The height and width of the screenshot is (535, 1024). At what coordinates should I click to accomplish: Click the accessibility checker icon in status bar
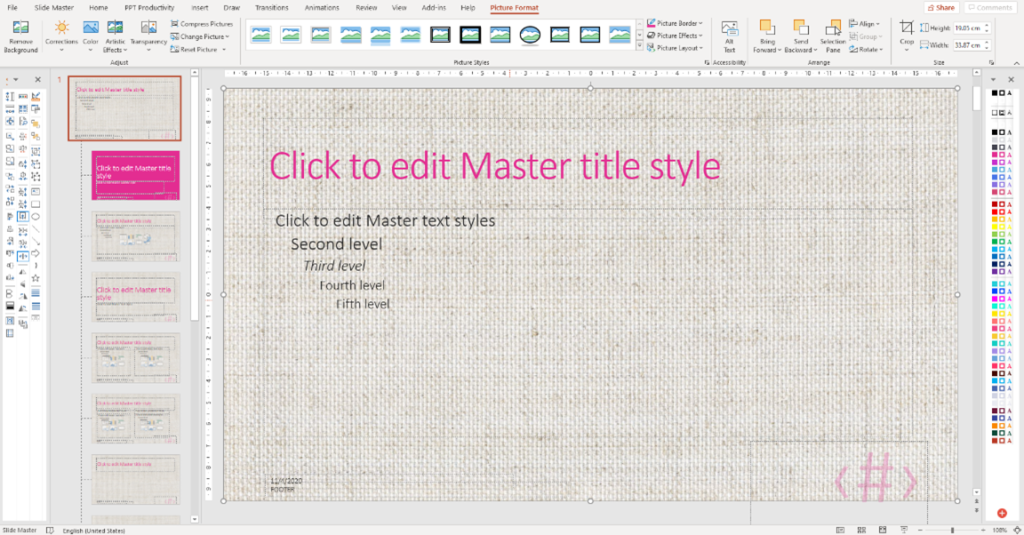(x=50, y=530)
